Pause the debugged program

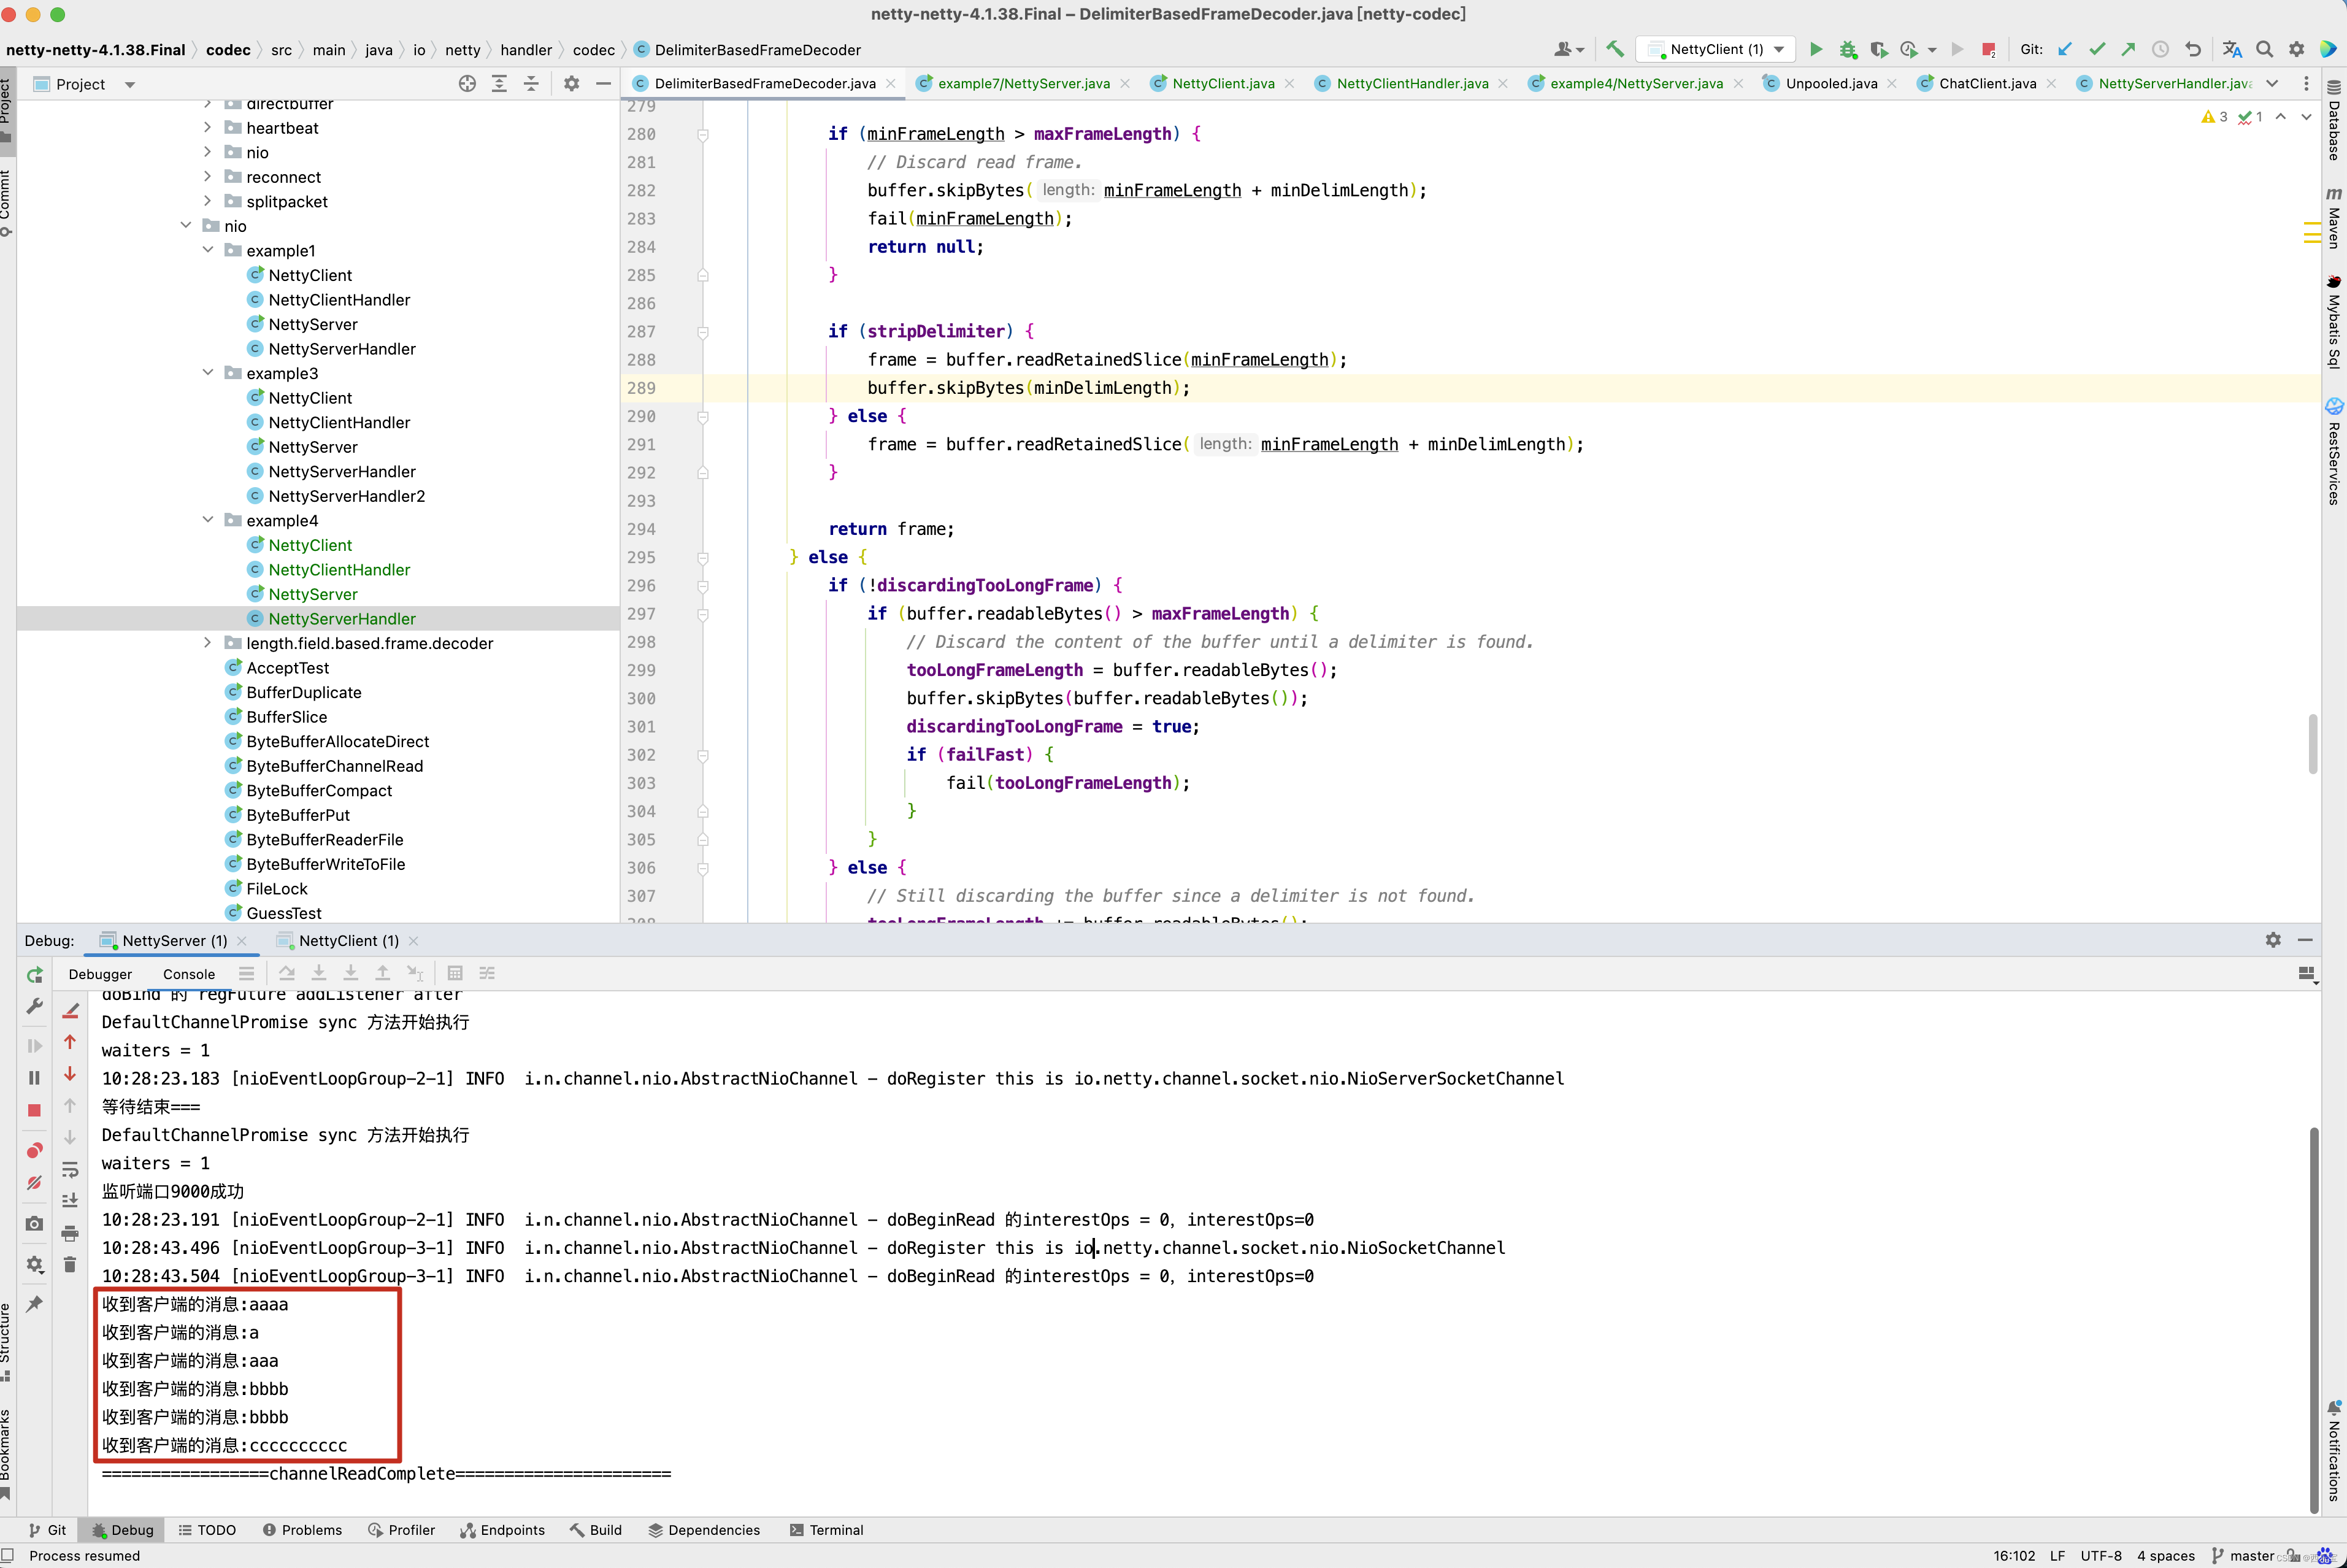point(34,1078)
